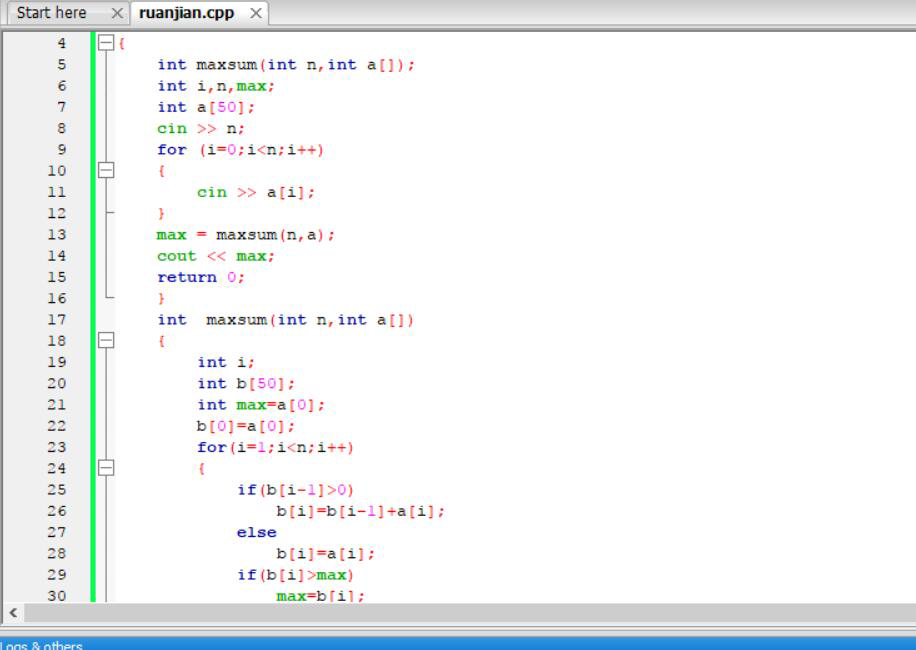
Task: Collapse the for loop block at line 10
Action: (105, 171)
